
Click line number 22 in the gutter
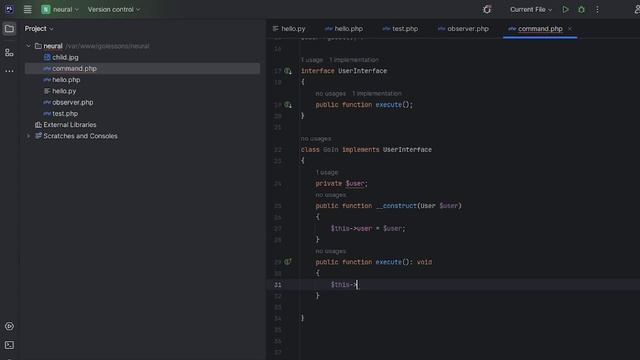pos(278,150)
